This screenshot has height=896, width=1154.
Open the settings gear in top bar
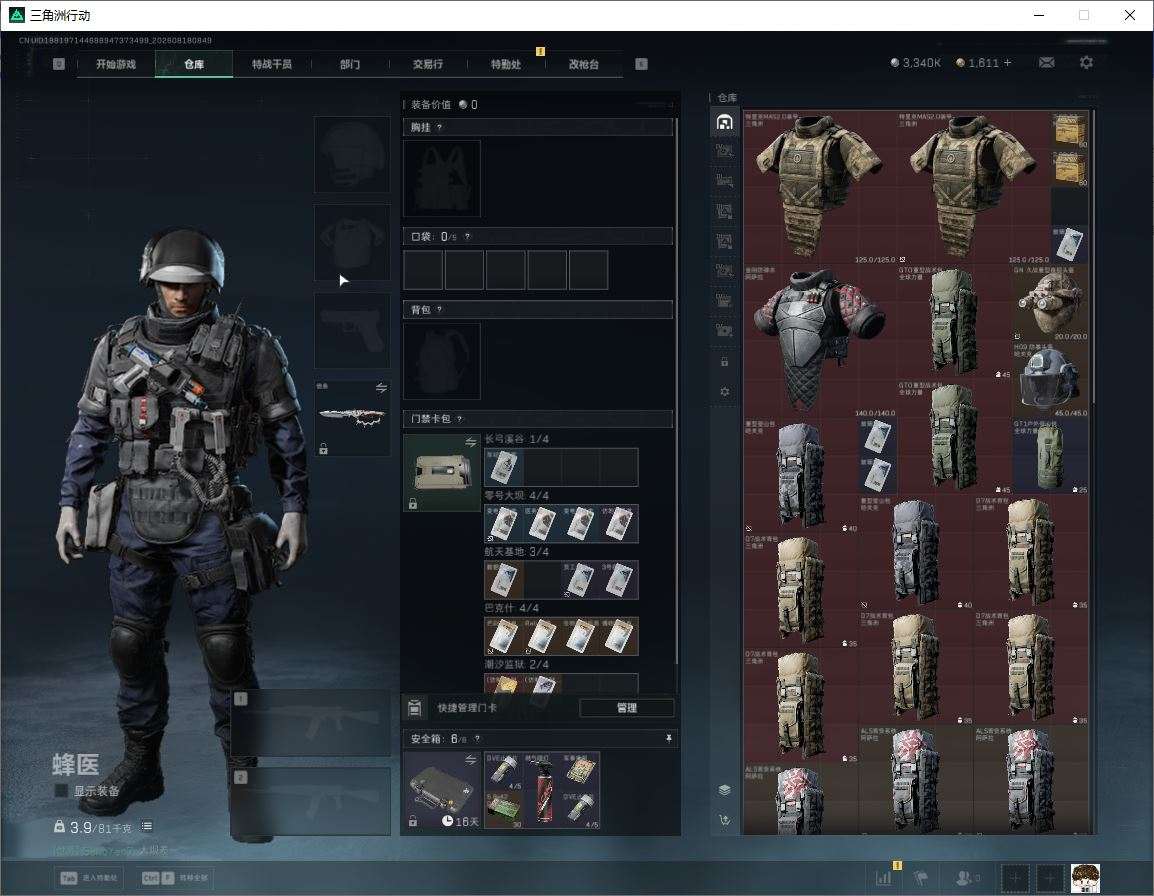pyautogui.click(x=1086, y=63)
